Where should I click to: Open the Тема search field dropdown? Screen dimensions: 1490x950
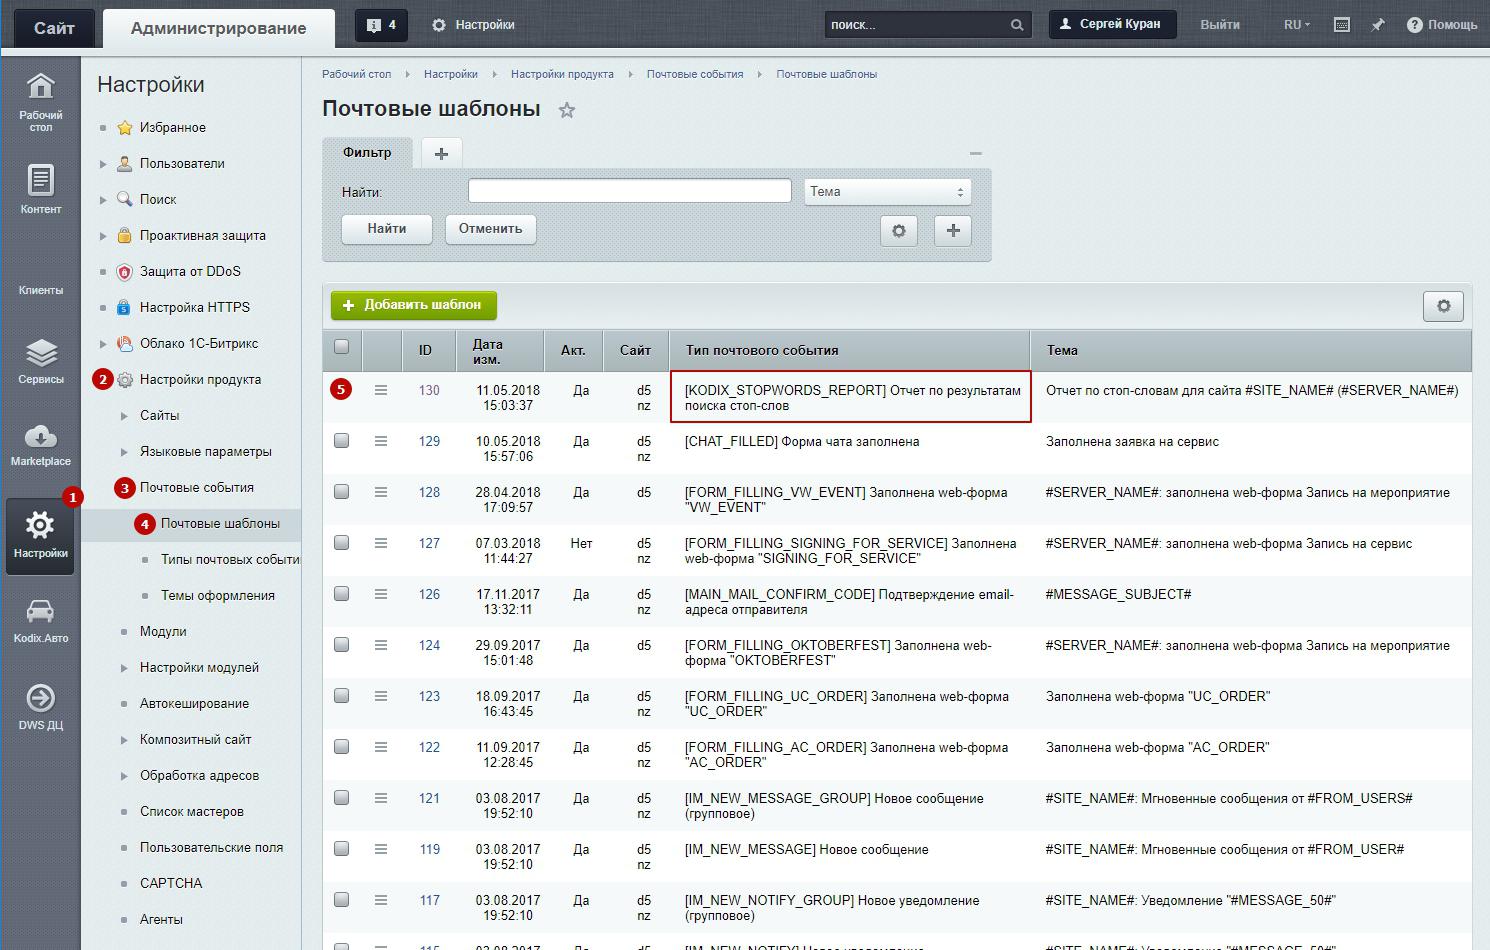tap(888, 192)
